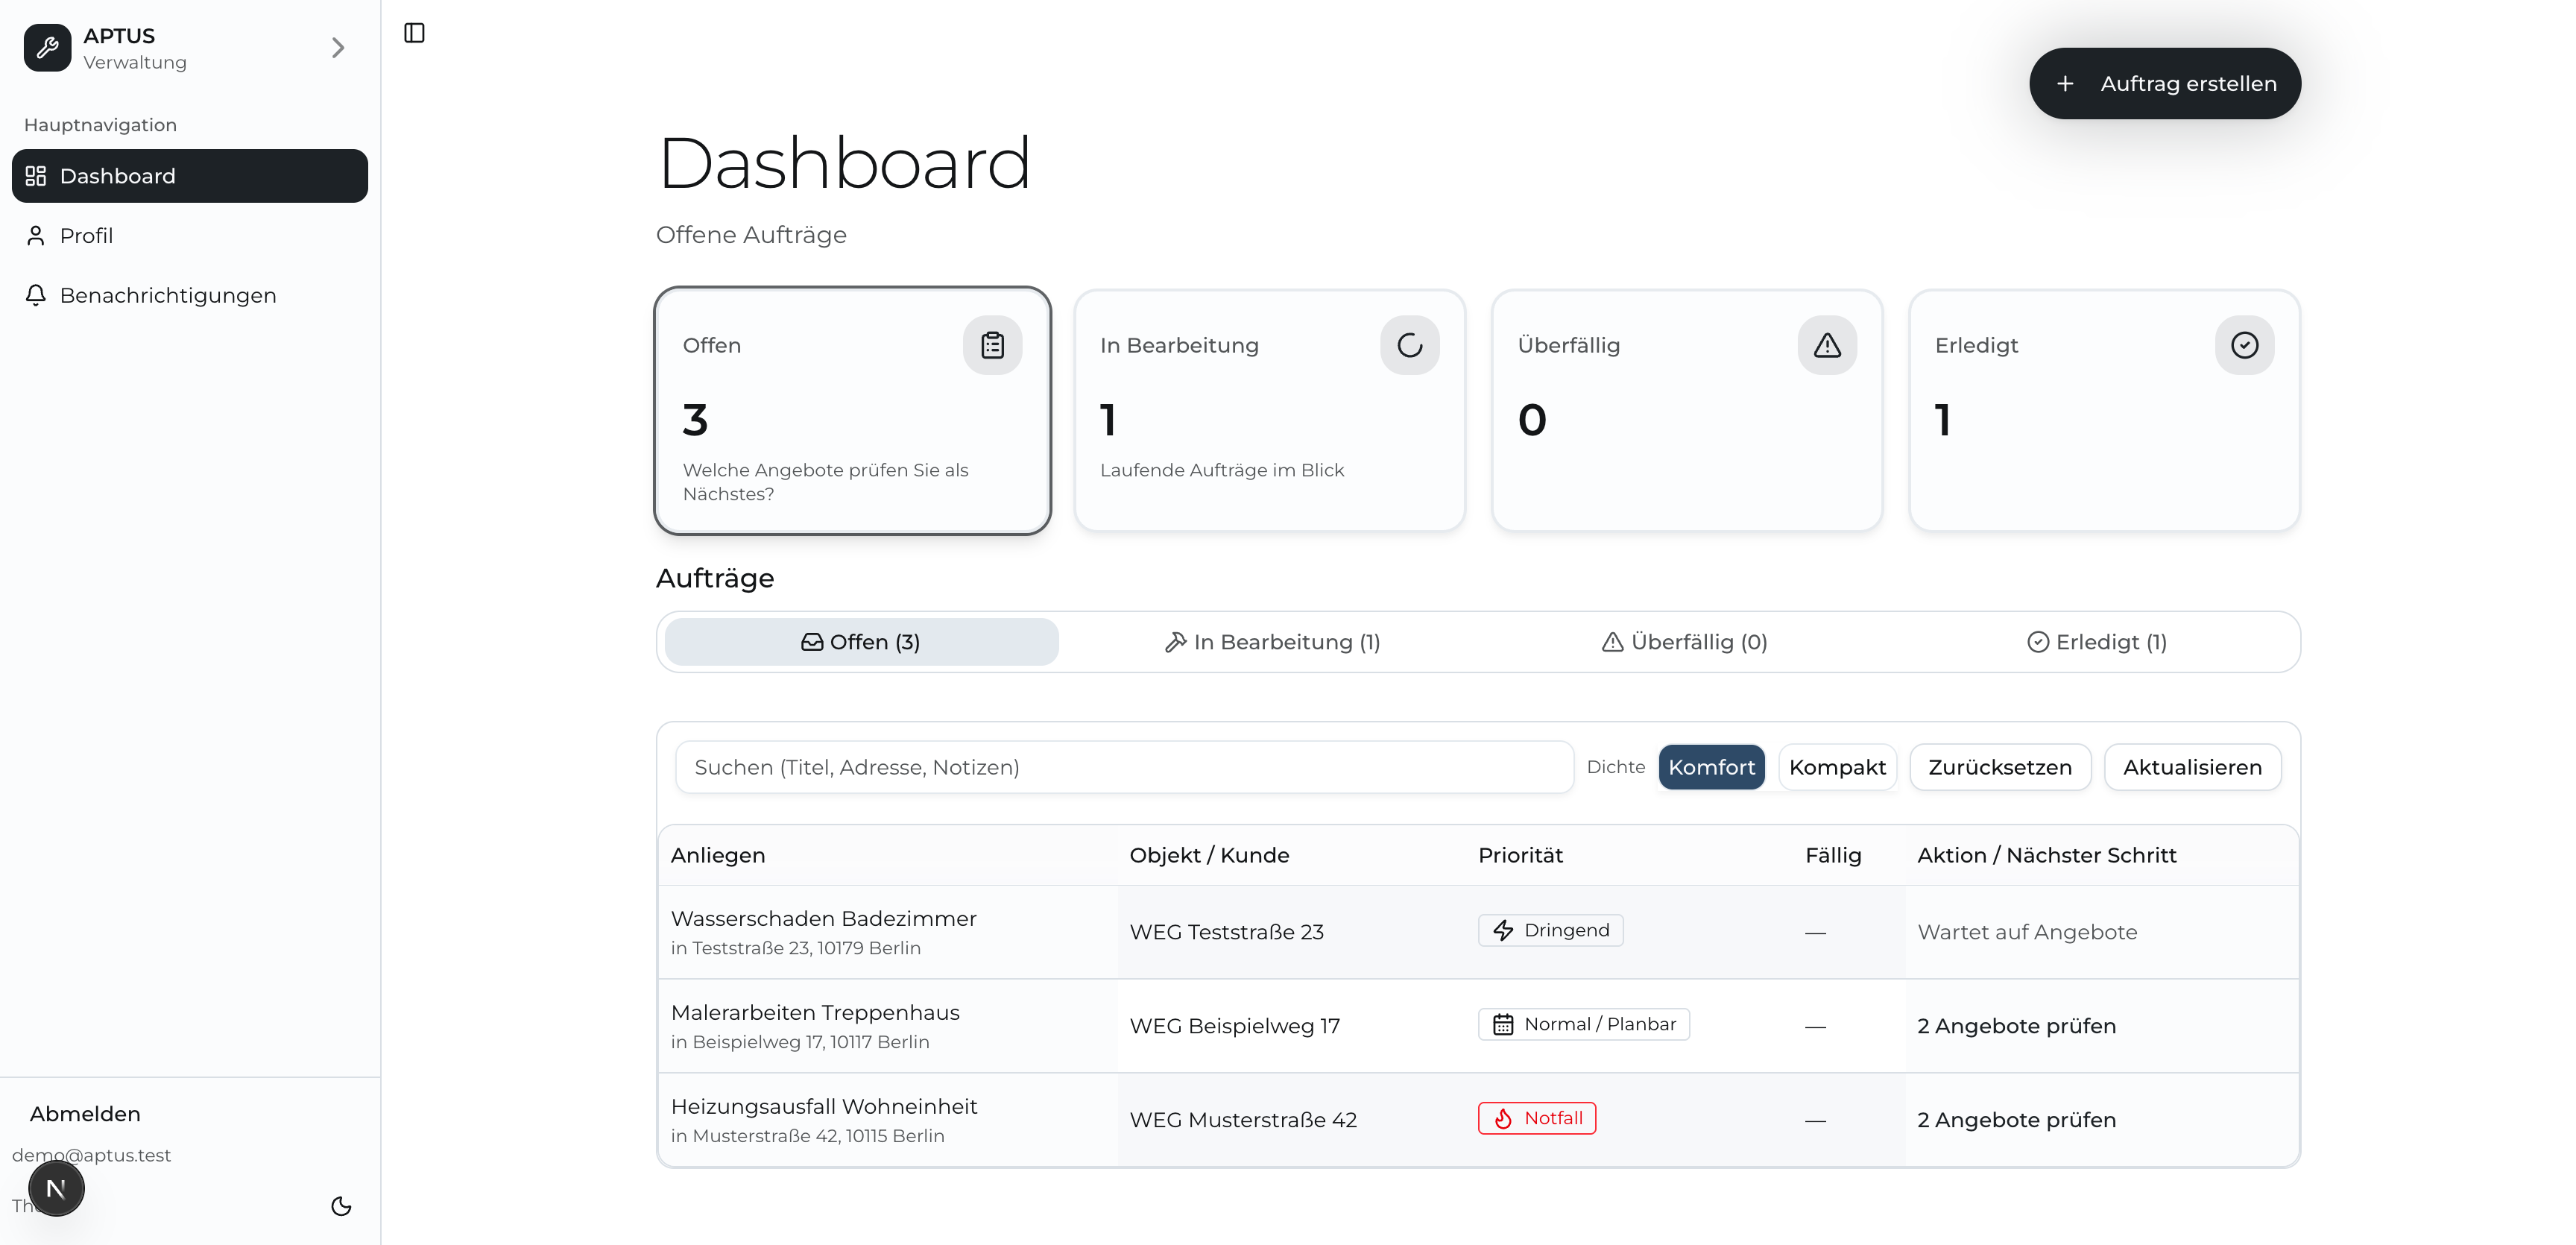
Task: Click the clipboard icon on the Offen card
Action: (x=991, y=344)
